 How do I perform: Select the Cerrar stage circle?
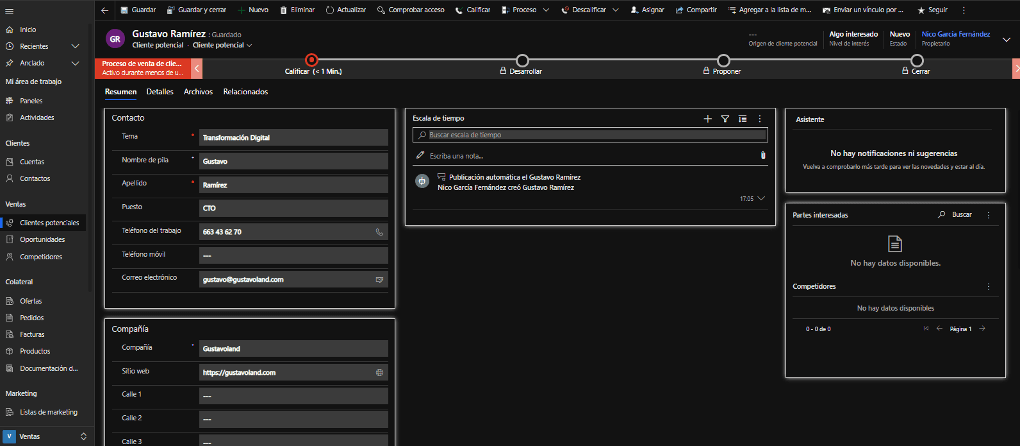(917, 60)
